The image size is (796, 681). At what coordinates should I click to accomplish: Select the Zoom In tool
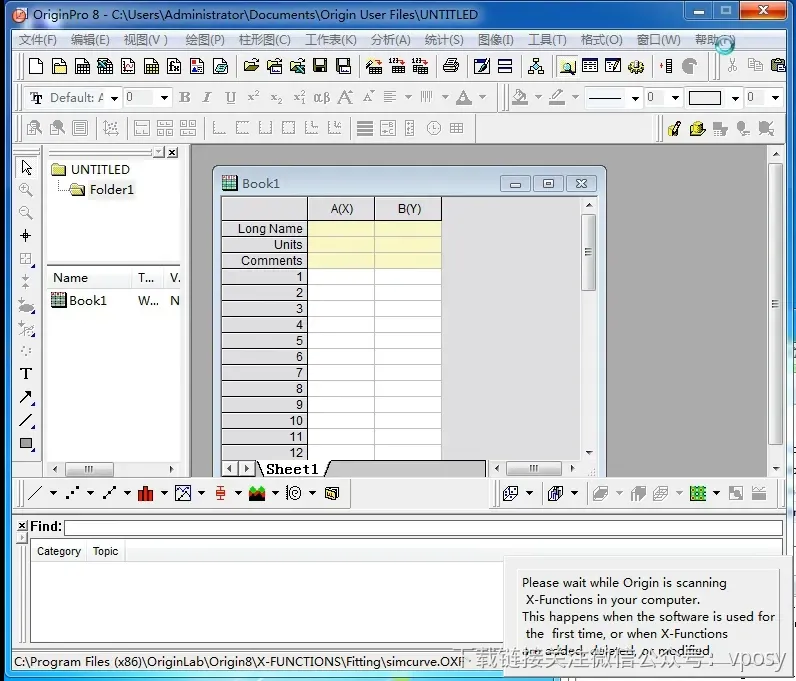point(26,190)
